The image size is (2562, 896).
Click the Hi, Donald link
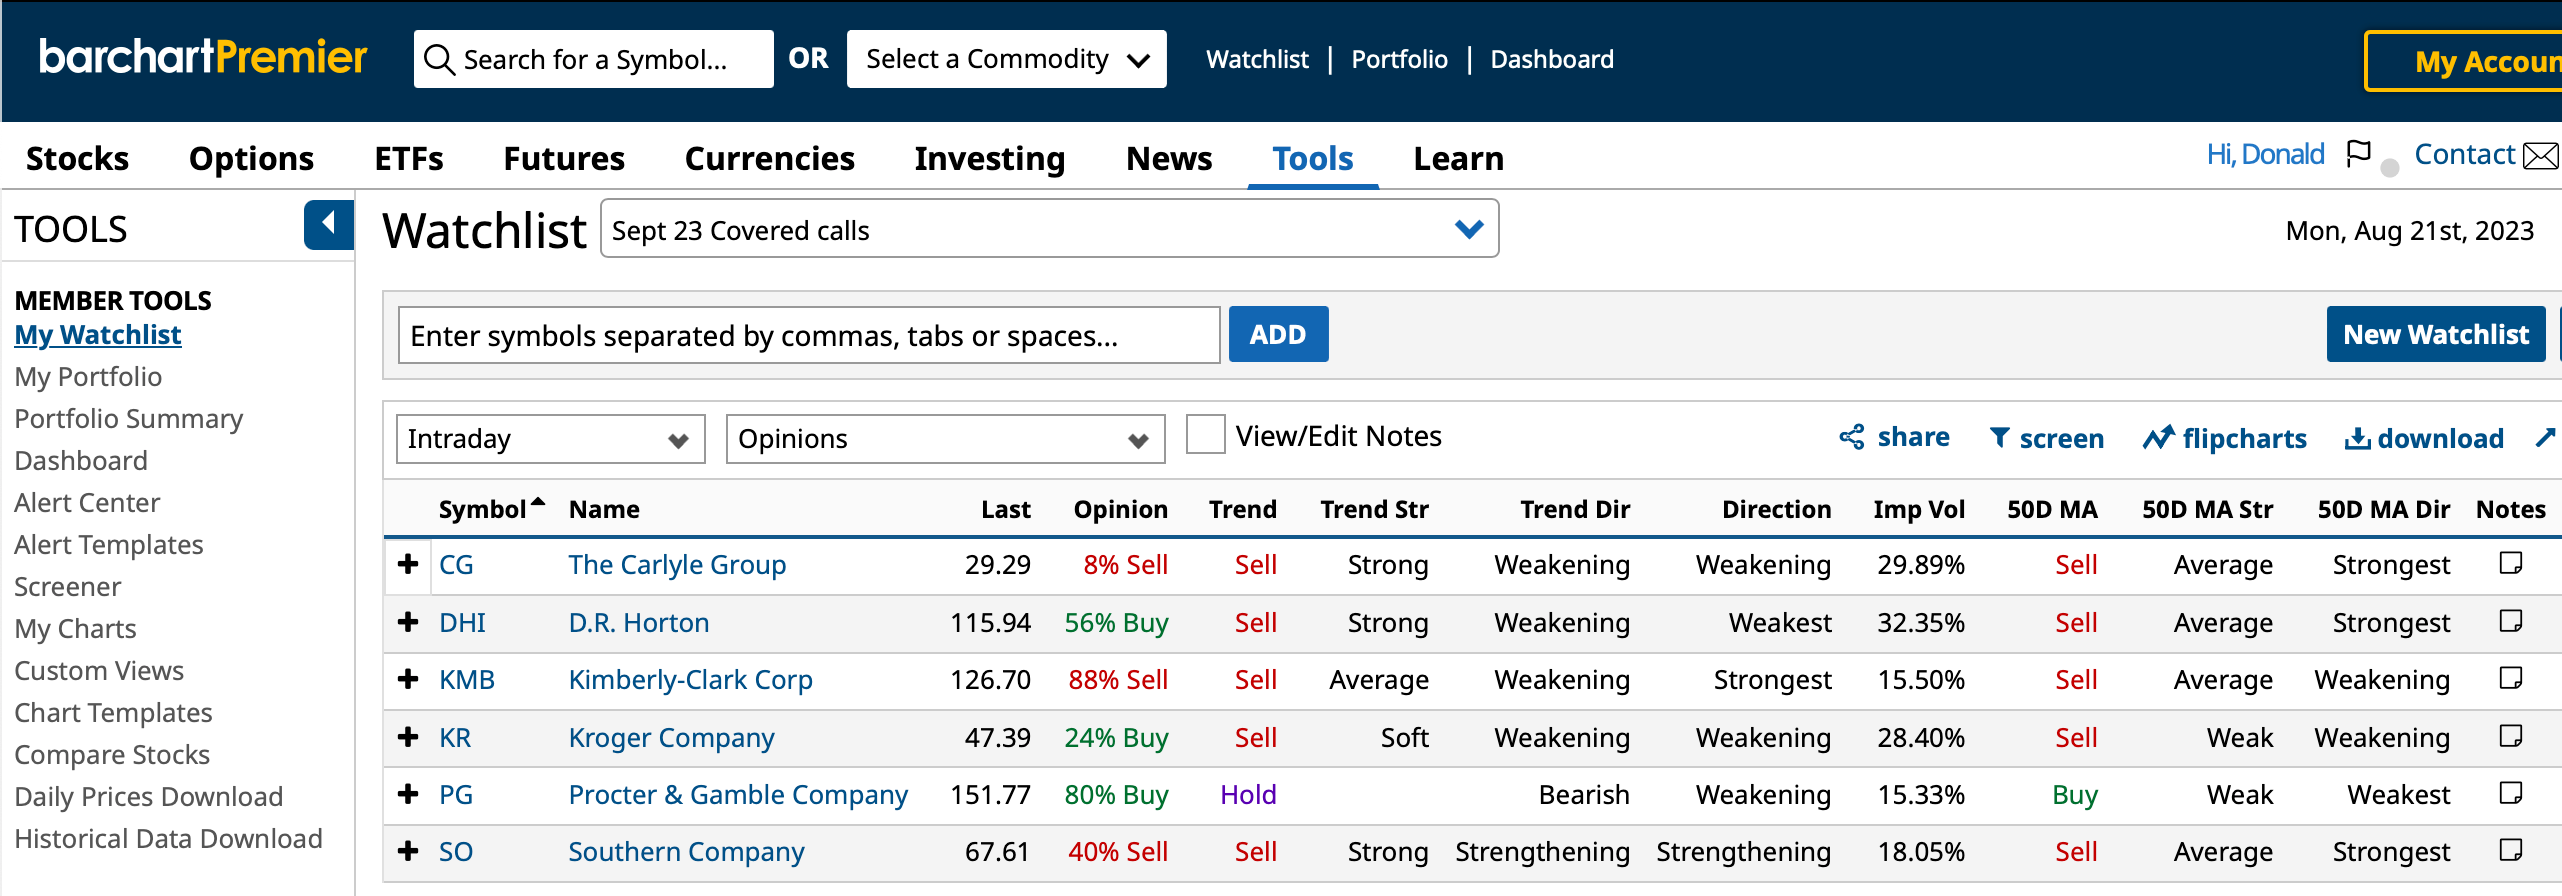(2265, 154)
